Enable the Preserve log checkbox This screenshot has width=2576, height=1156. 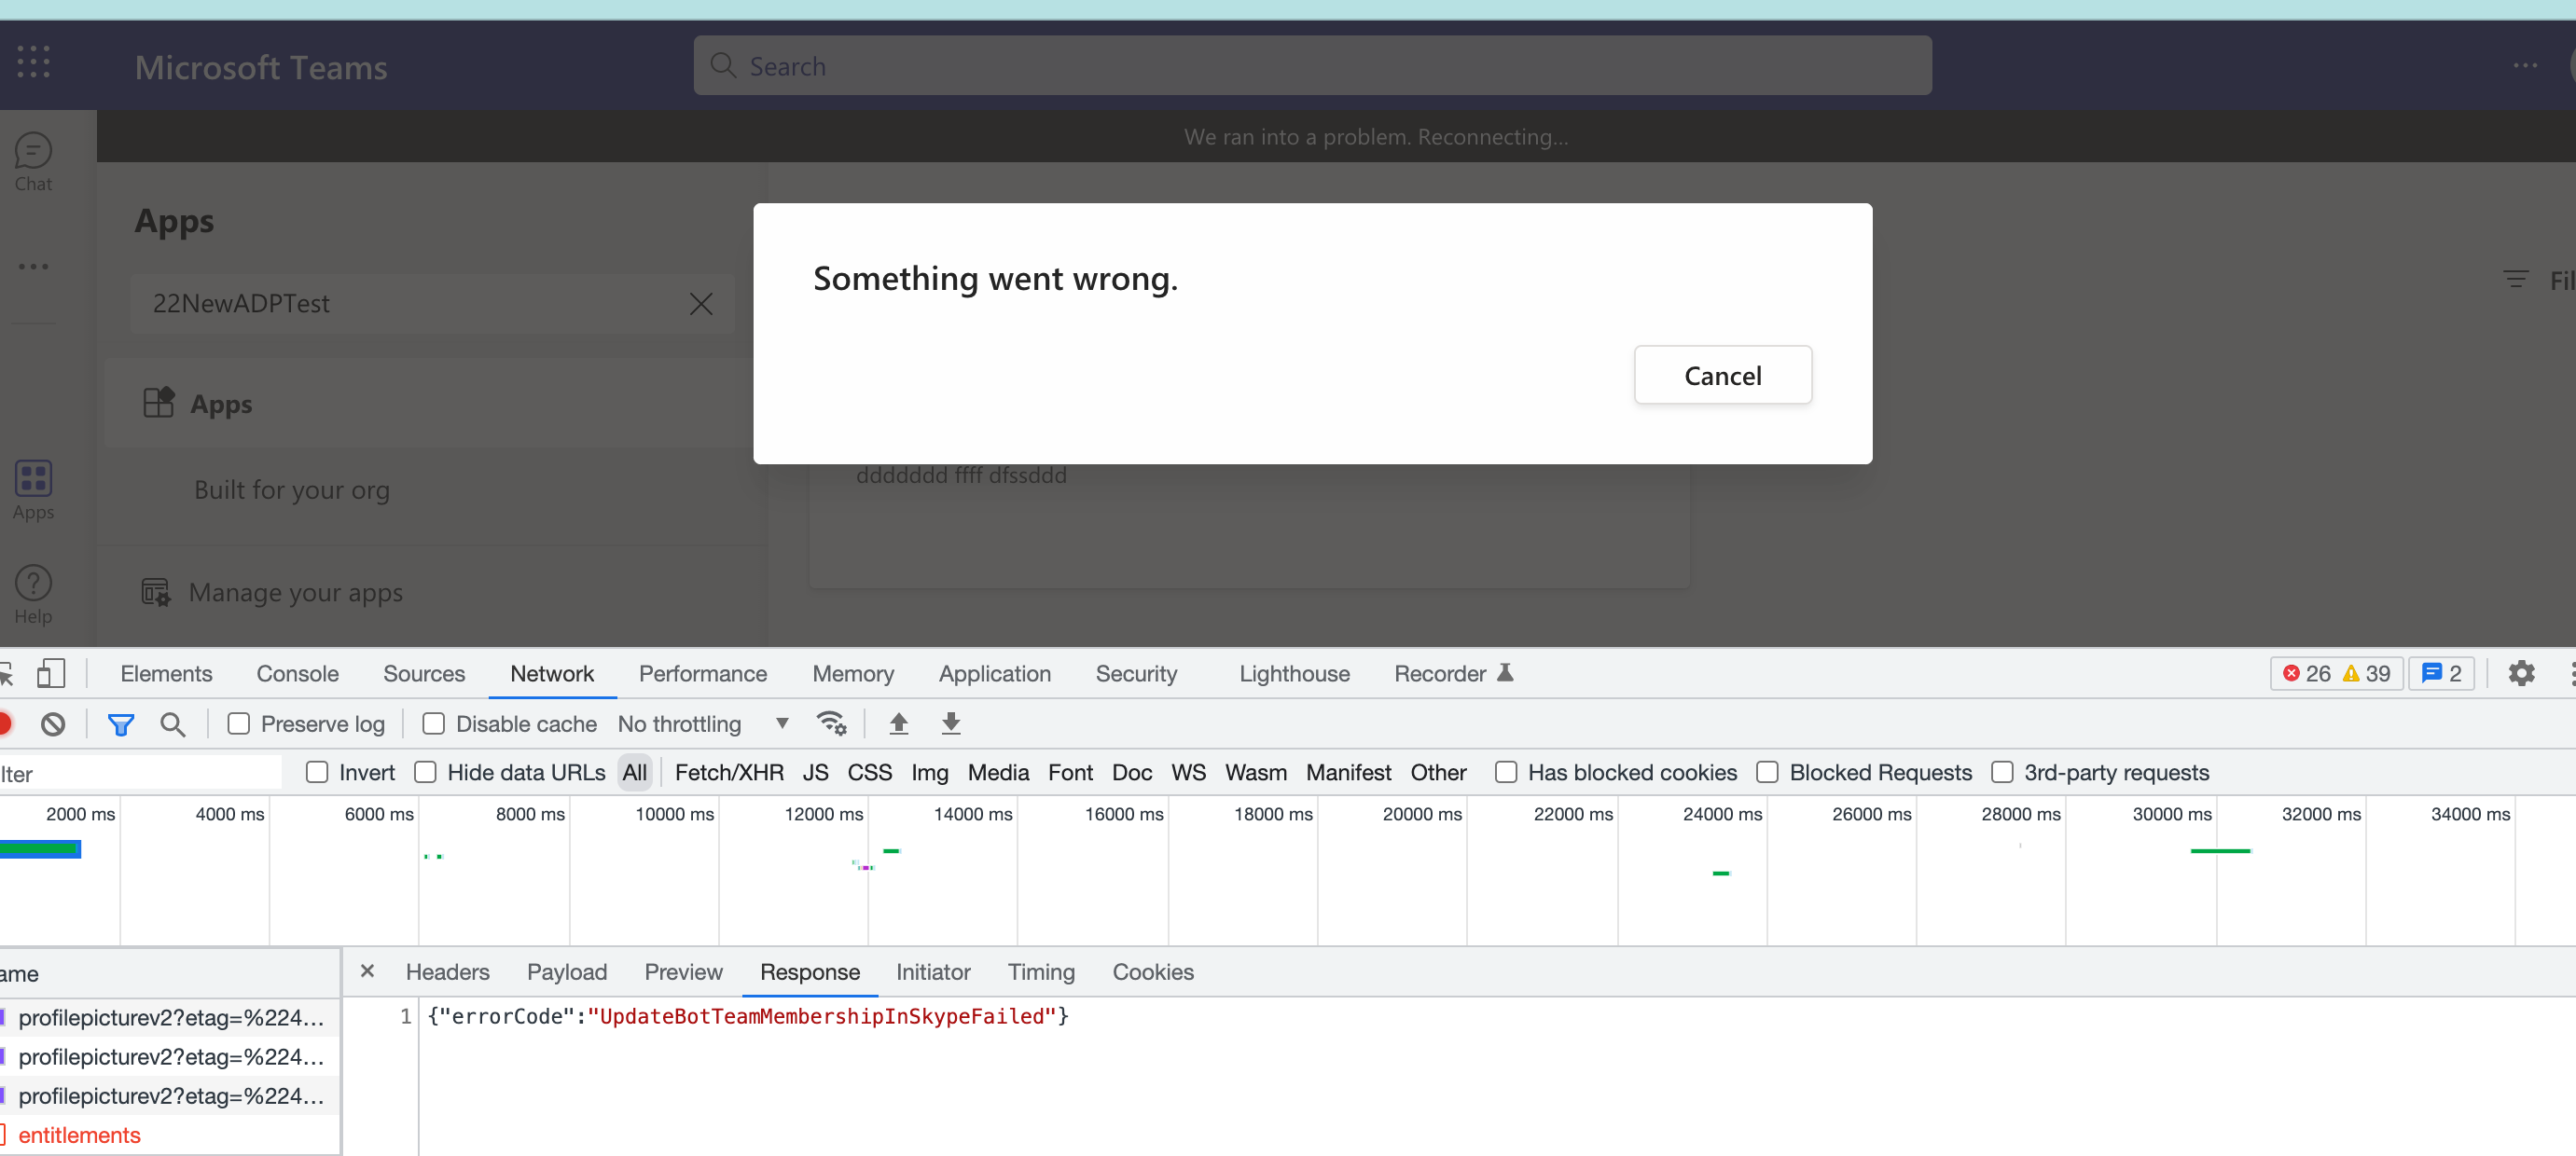[x=239, y=723]
